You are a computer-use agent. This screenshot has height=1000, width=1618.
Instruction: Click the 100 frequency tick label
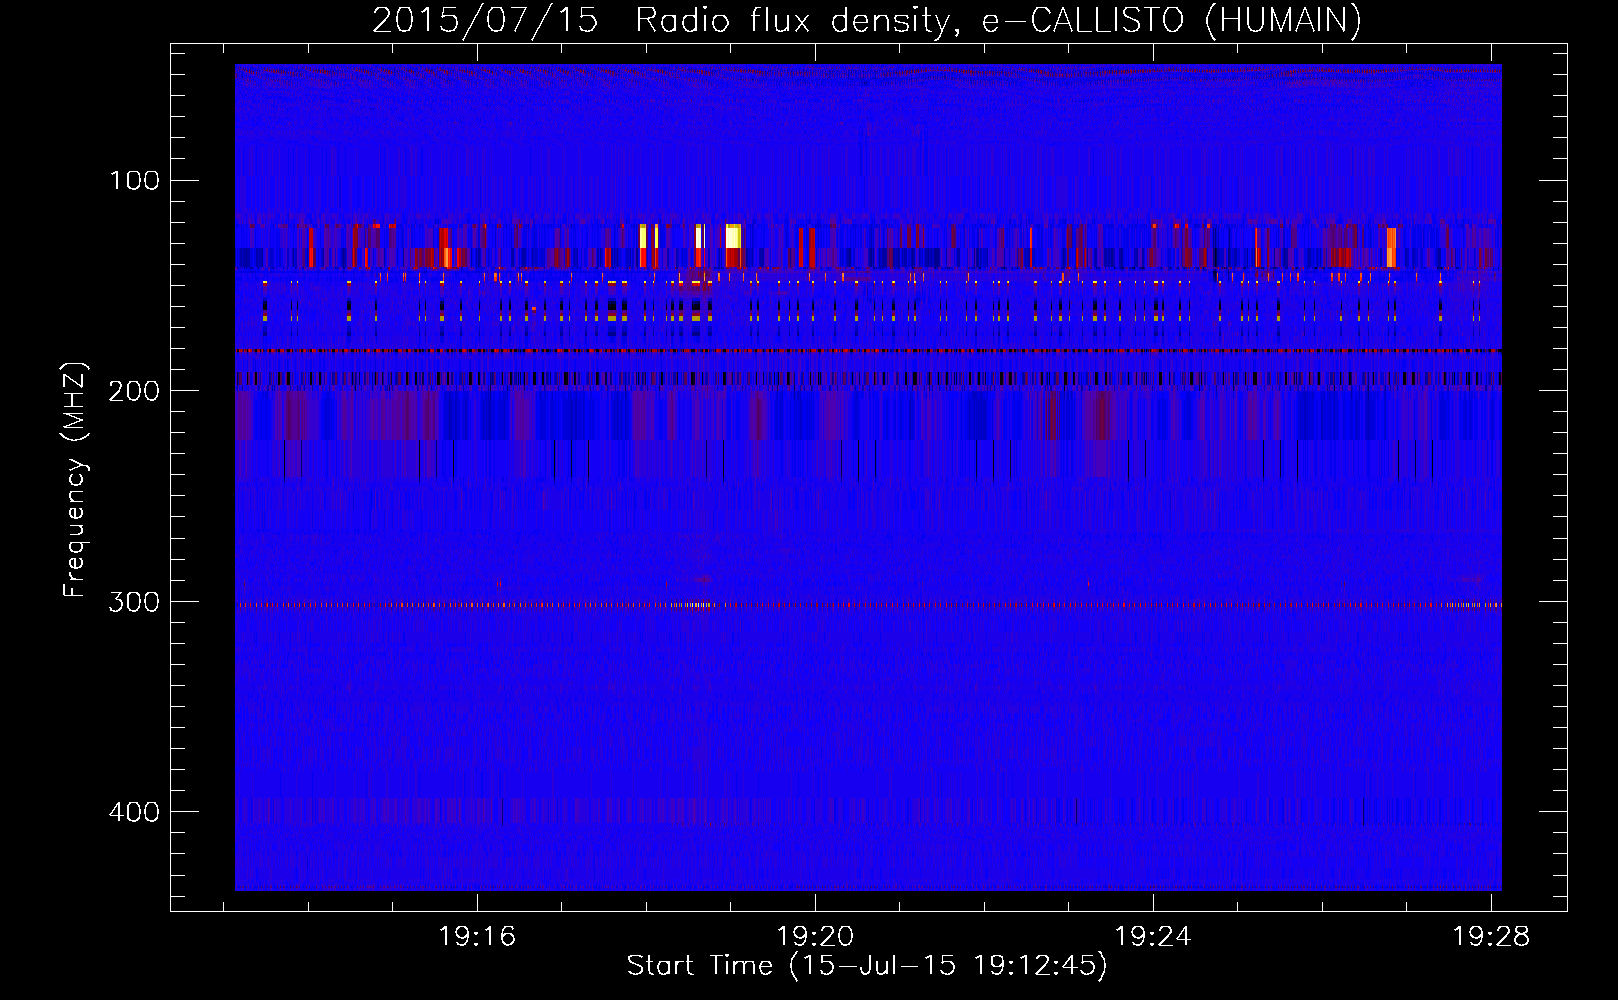click(134, 180)
